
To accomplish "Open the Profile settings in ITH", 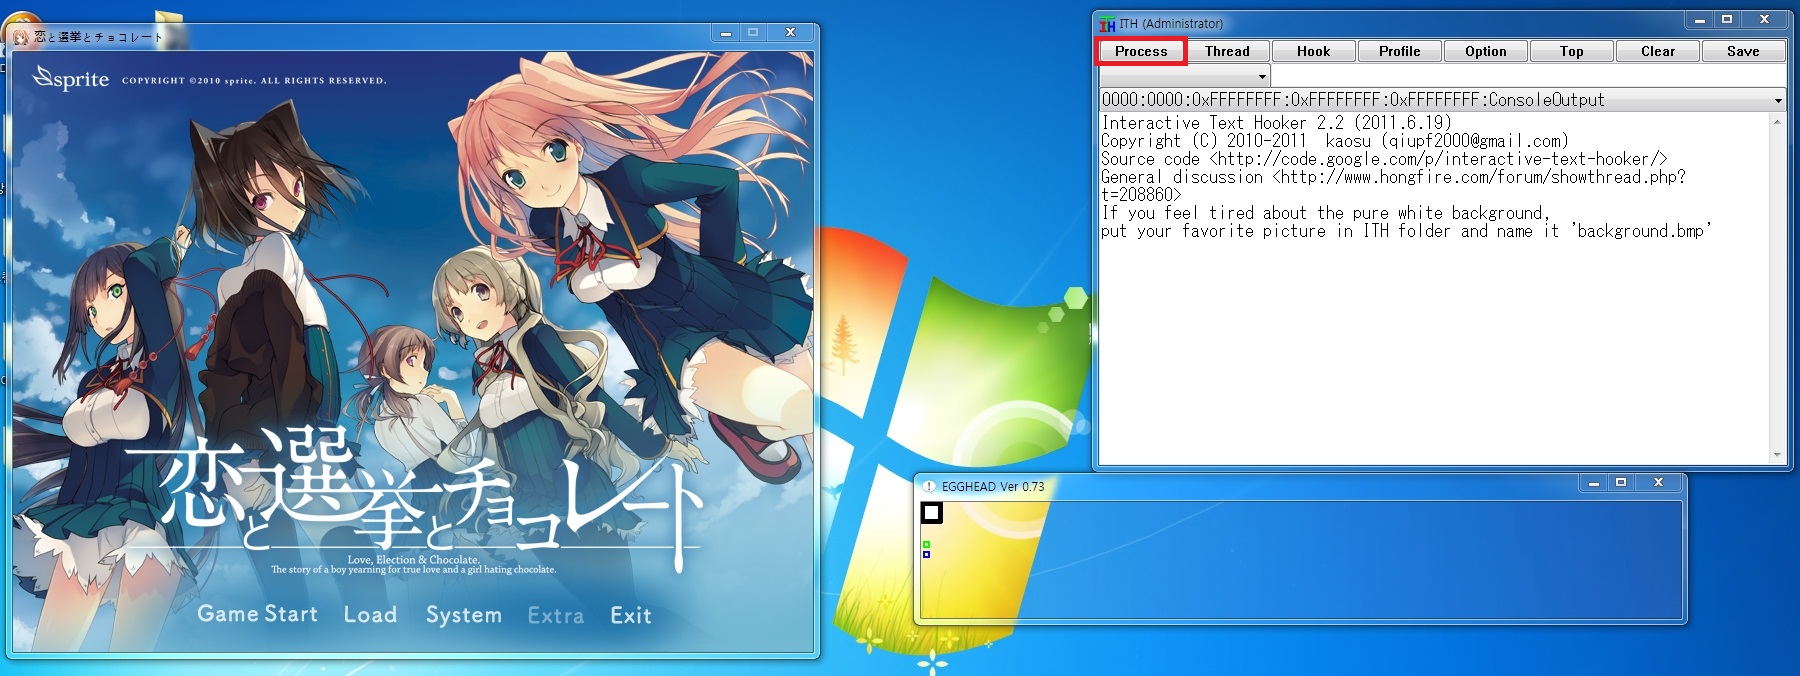I will [1399, 51].
